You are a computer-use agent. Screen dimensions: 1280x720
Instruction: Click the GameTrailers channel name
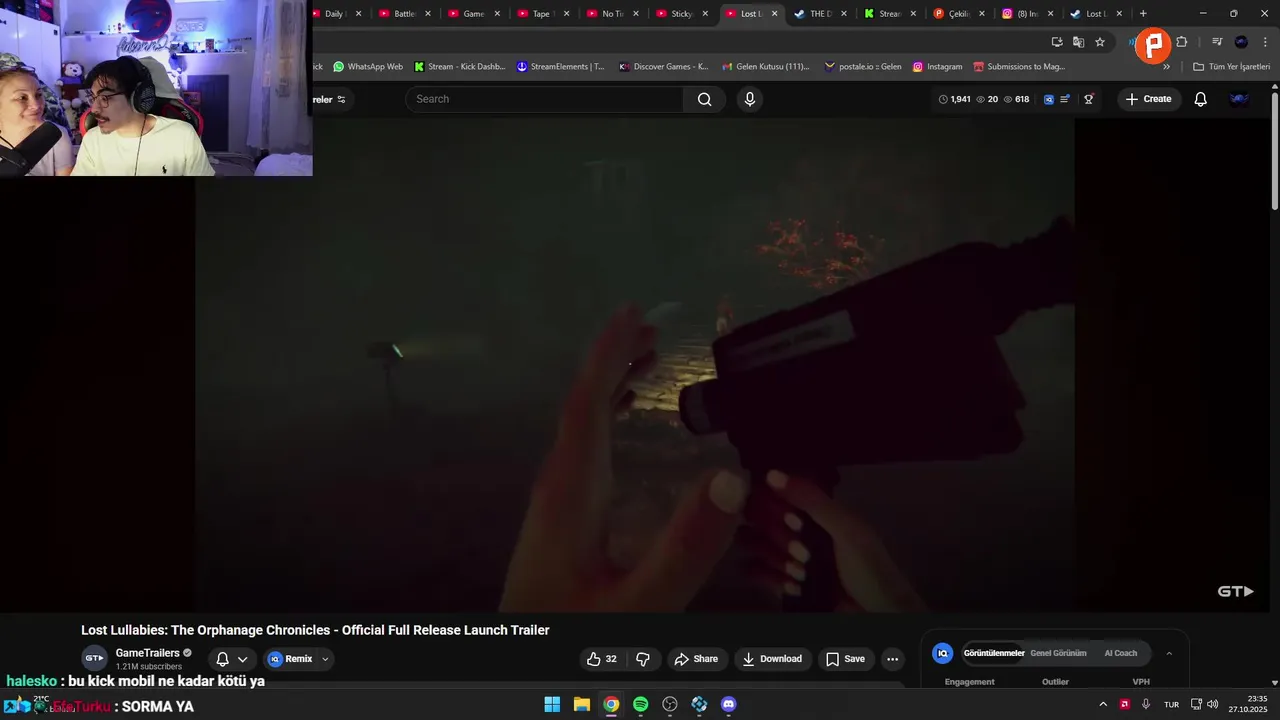[x=148, y=653]
